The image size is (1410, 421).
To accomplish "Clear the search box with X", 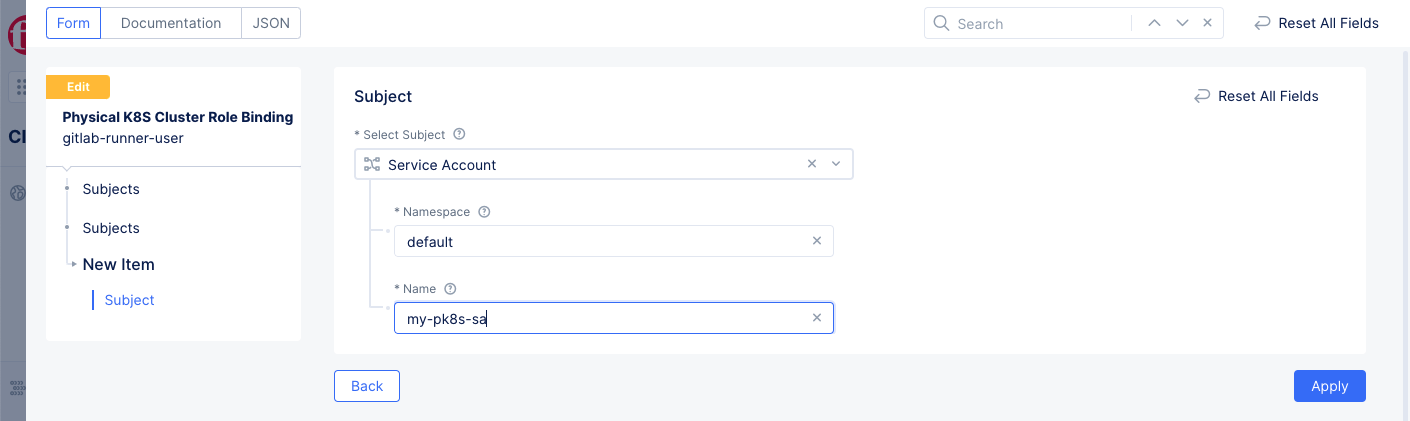I will tap(1208, 23).
